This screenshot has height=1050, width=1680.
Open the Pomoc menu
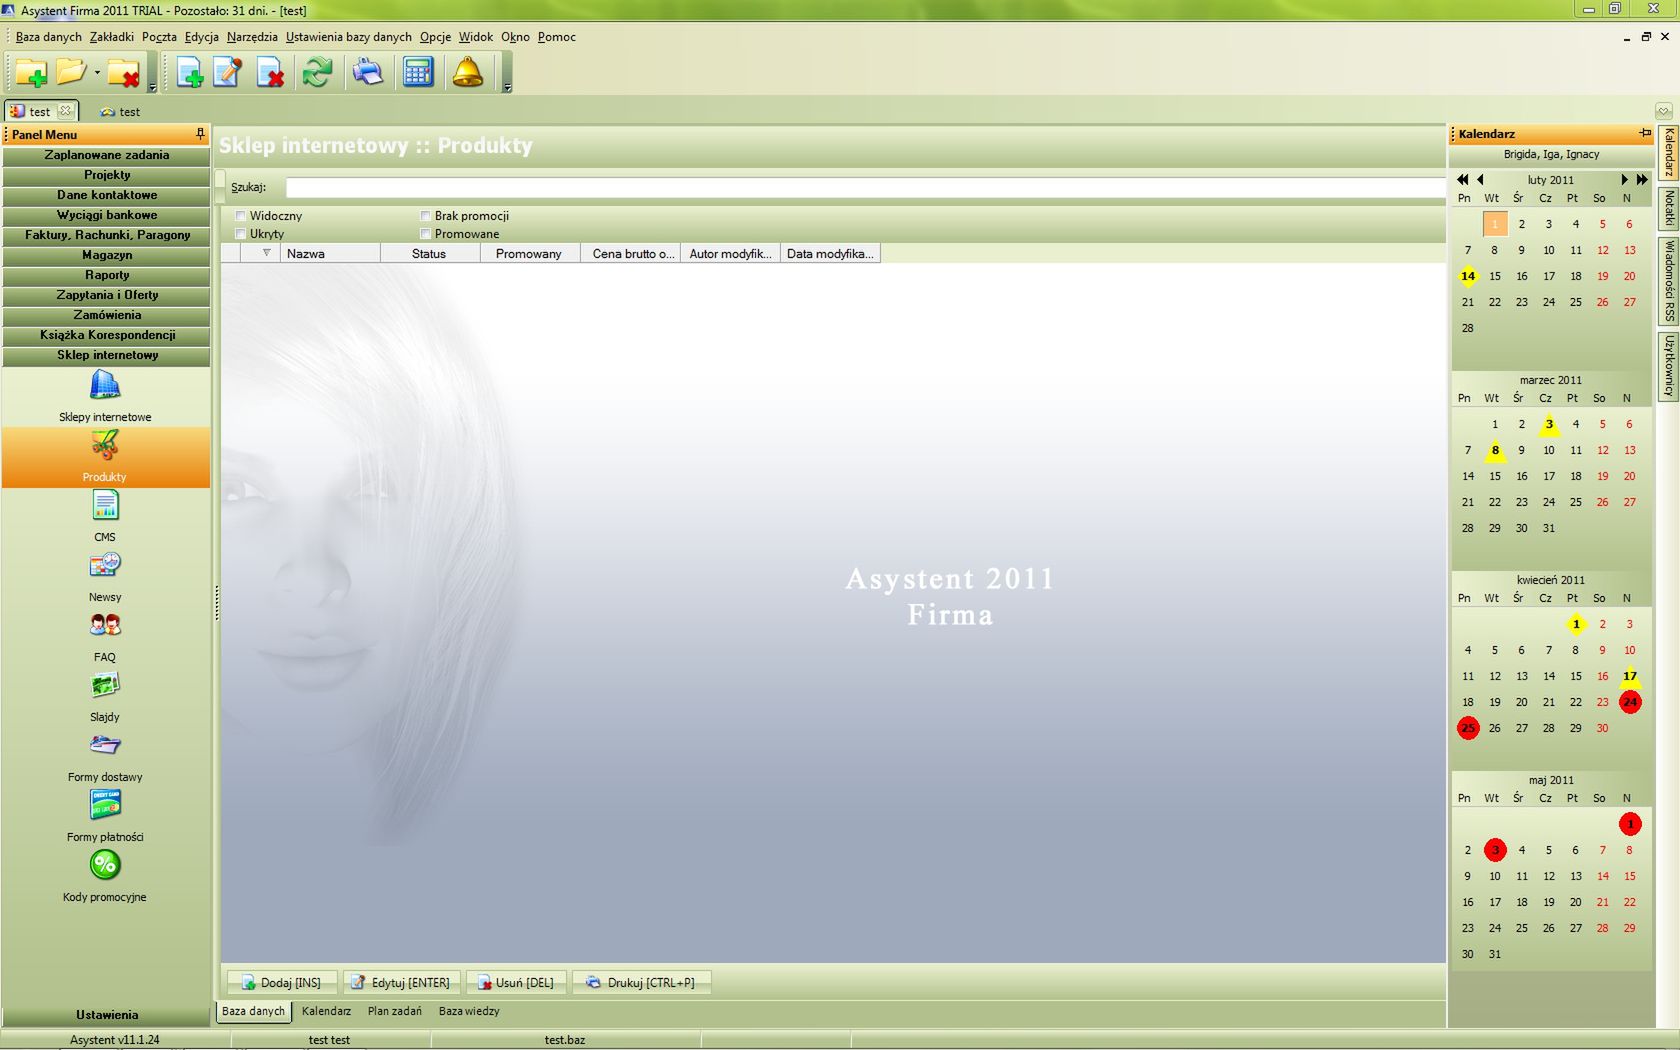(557, 37)
